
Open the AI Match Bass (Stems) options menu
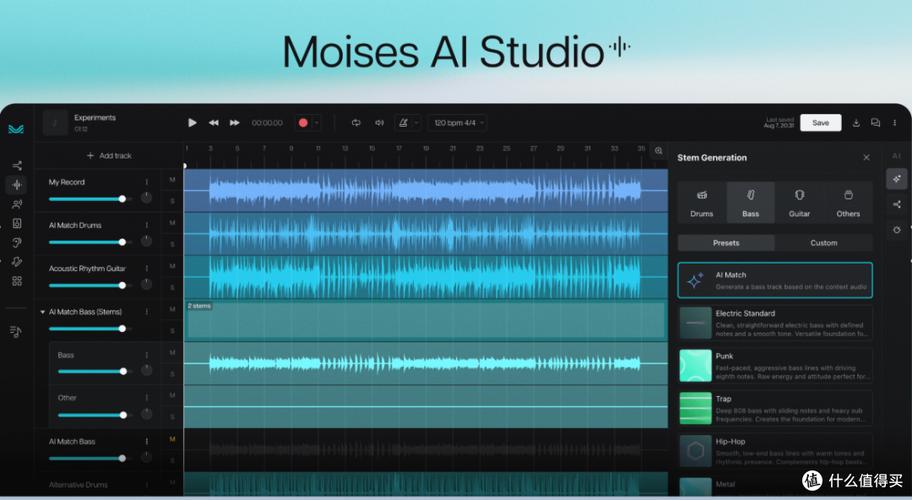147,312
